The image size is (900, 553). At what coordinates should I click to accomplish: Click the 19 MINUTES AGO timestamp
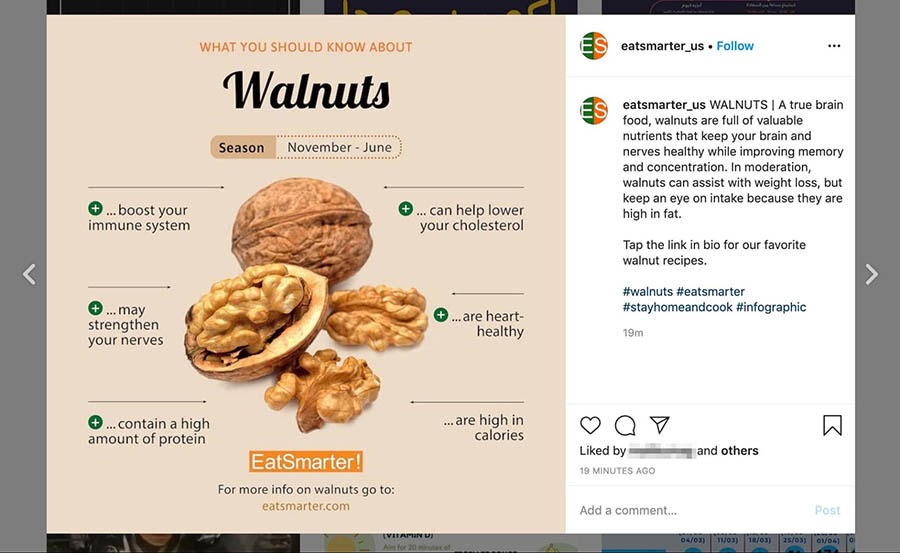pyautogui.click(x=617, y=471)
